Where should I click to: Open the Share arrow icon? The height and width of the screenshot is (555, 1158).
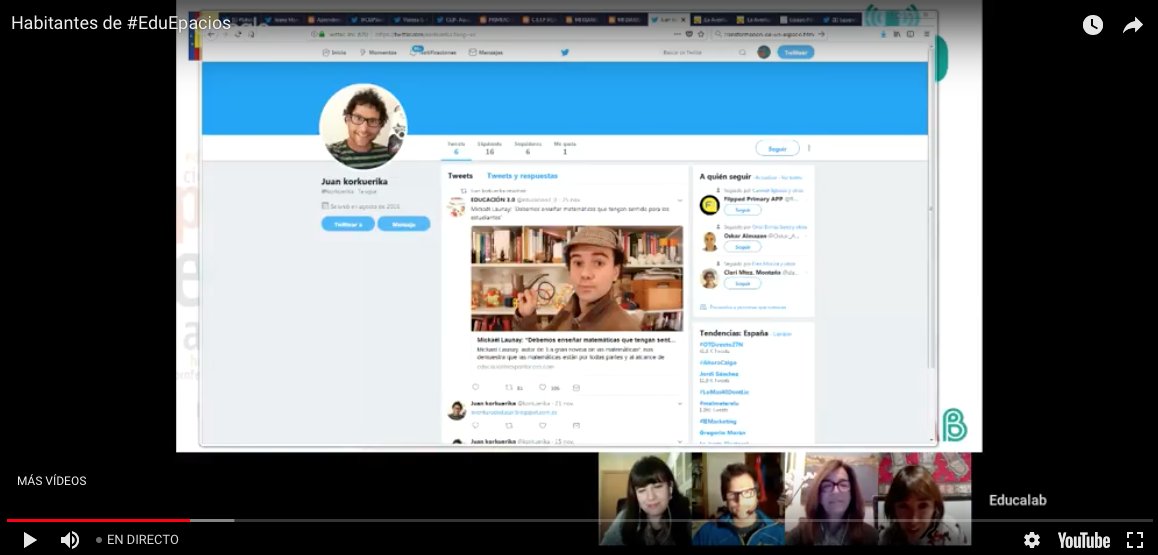(x=1133, y=26)
